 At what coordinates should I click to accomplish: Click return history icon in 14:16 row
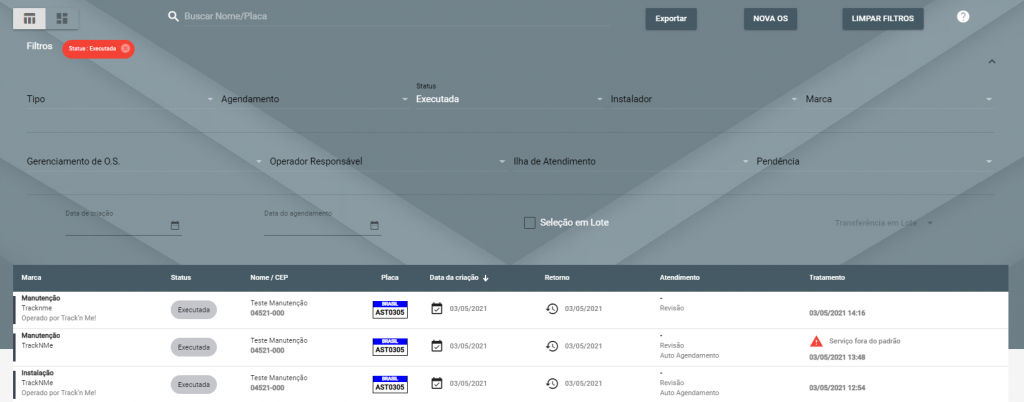click(x=552, y=309)
